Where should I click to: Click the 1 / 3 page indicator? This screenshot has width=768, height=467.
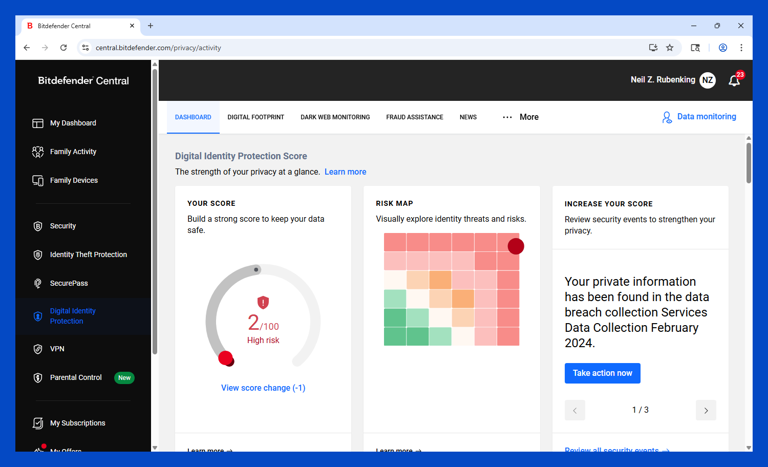click(640, 410)
